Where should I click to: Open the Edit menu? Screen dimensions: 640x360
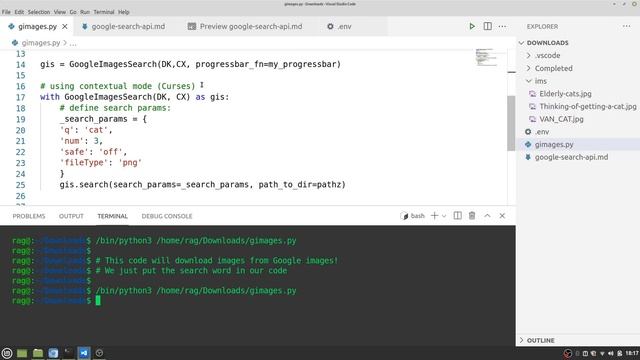[x=19, y=12]
